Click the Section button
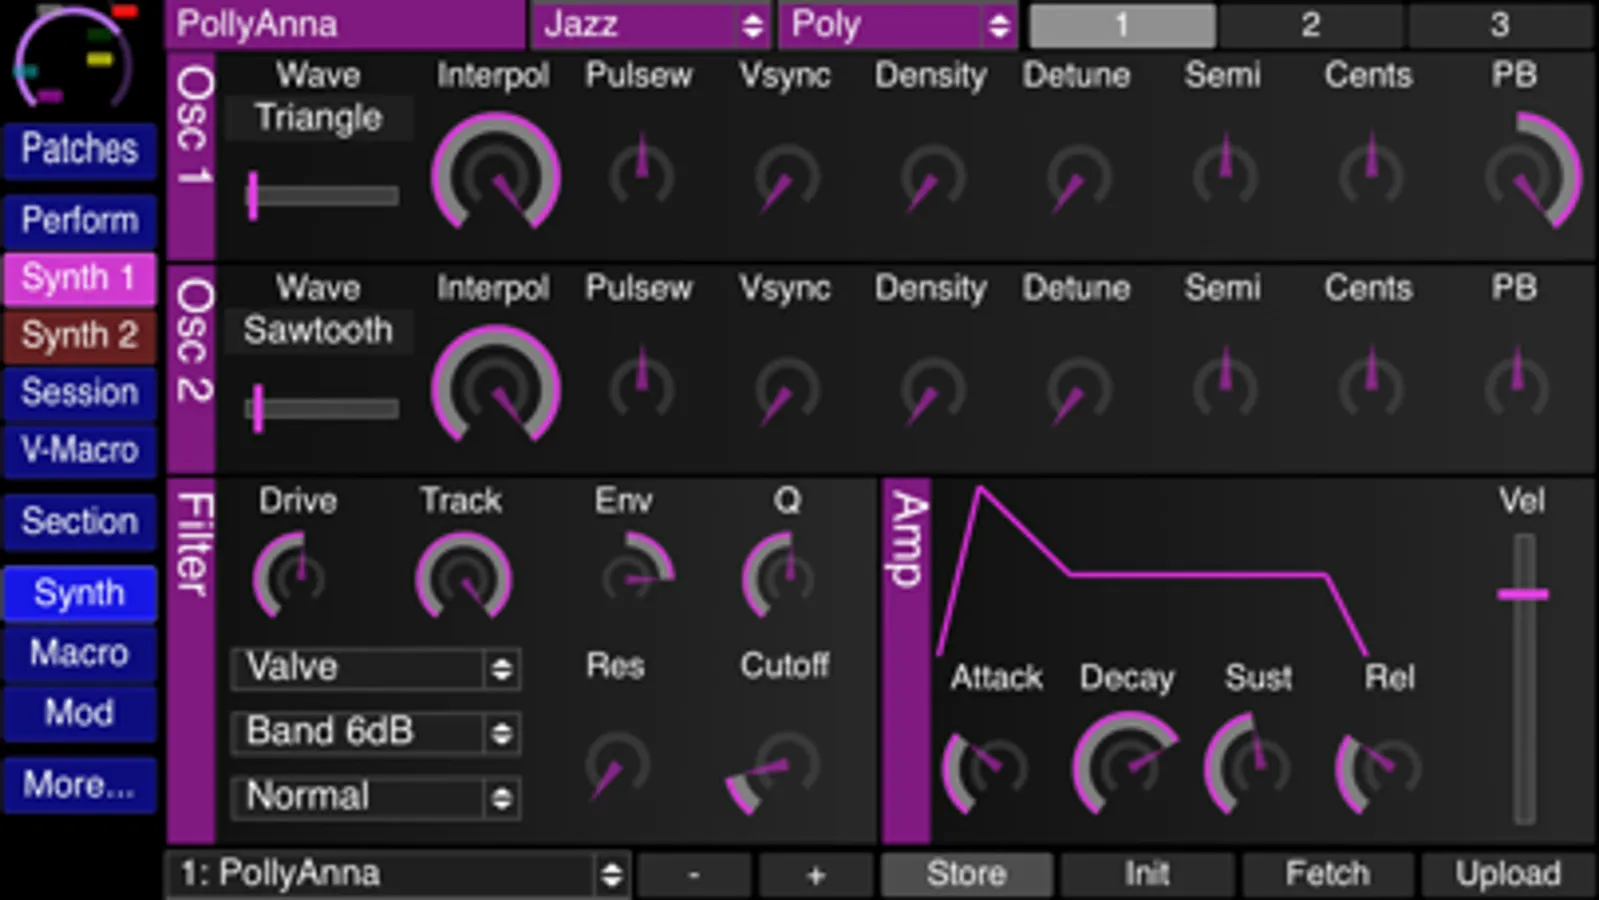 80,522
